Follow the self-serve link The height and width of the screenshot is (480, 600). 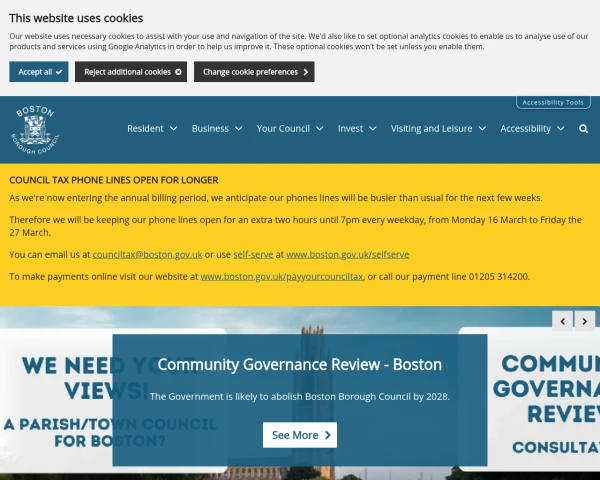coord(253,255)
